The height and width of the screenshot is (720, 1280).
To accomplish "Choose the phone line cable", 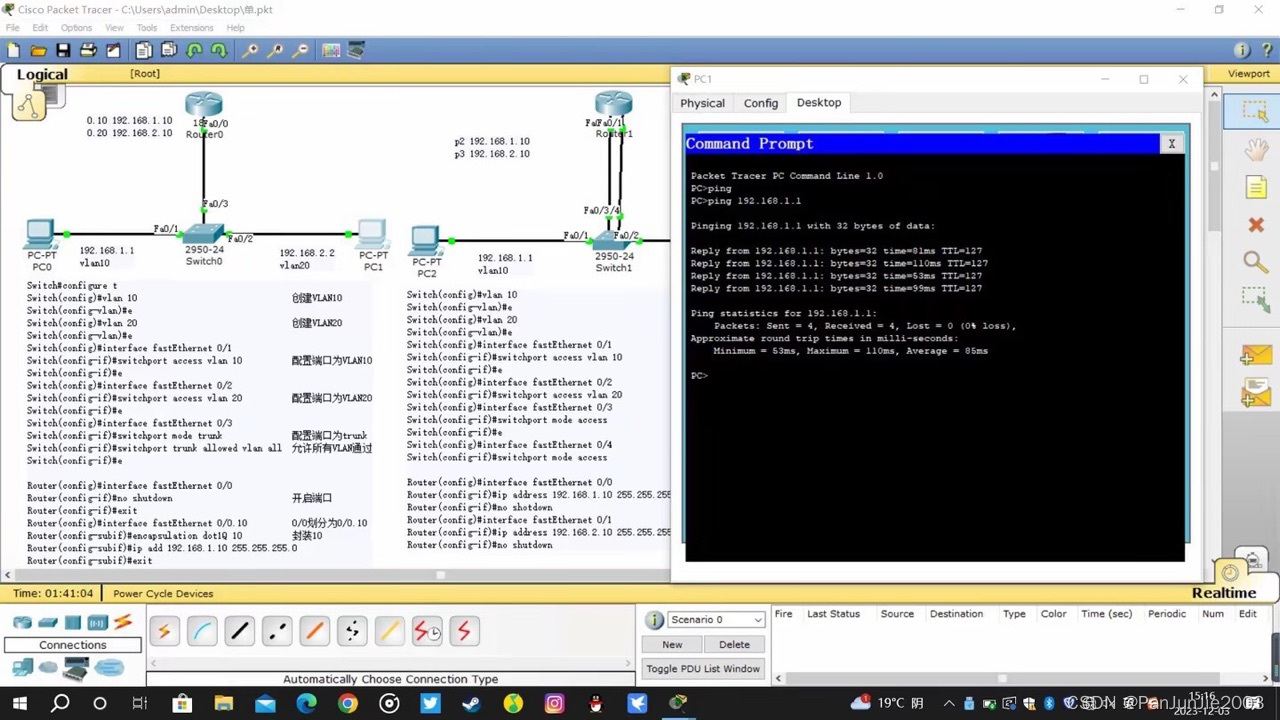I will (x=352, y=631).
